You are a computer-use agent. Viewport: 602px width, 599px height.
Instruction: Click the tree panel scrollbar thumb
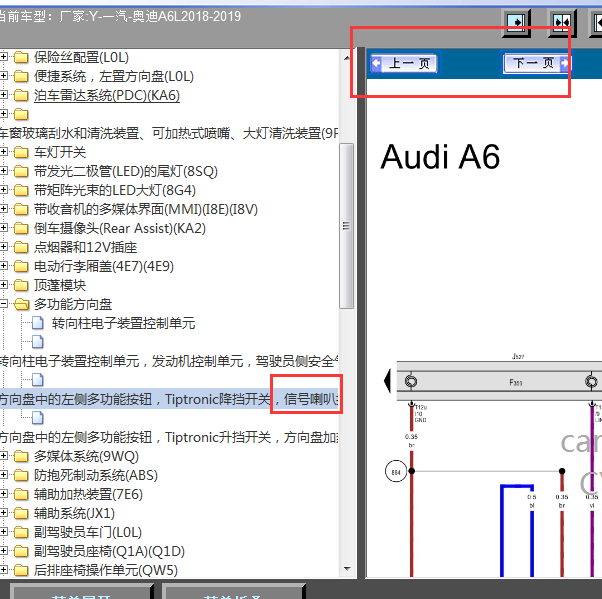pyautogui.click(x=347, y=226)
